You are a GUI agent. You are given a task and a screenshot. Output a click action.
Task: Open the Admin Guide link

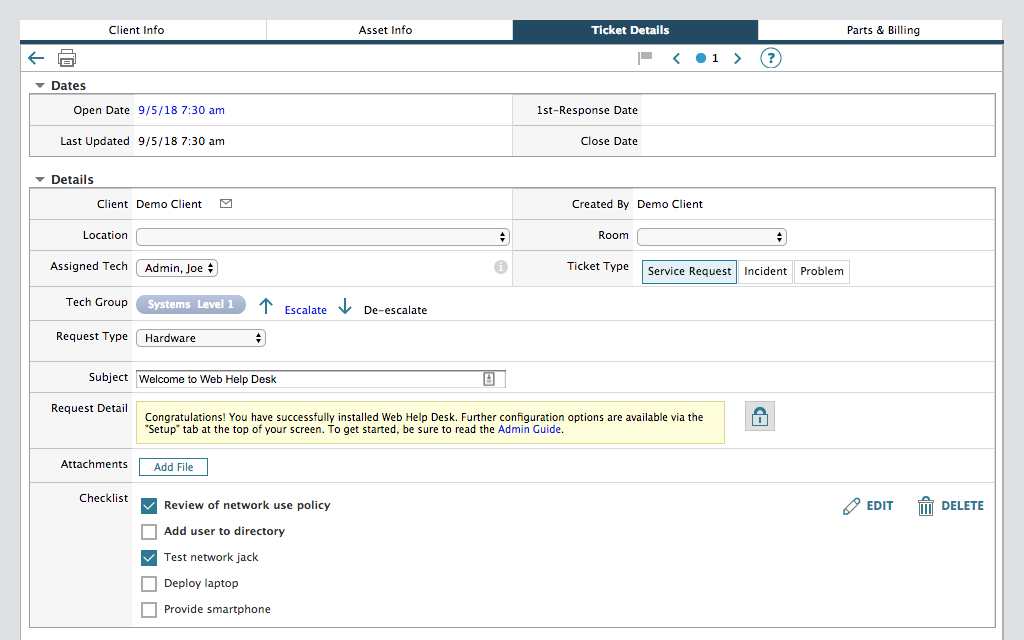528,428
